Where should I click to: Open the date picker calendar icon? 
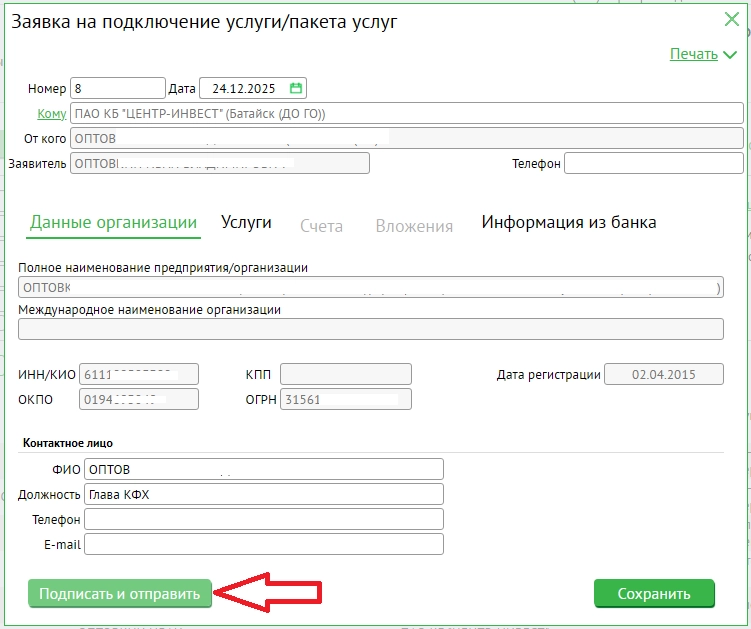pos(296,88)
